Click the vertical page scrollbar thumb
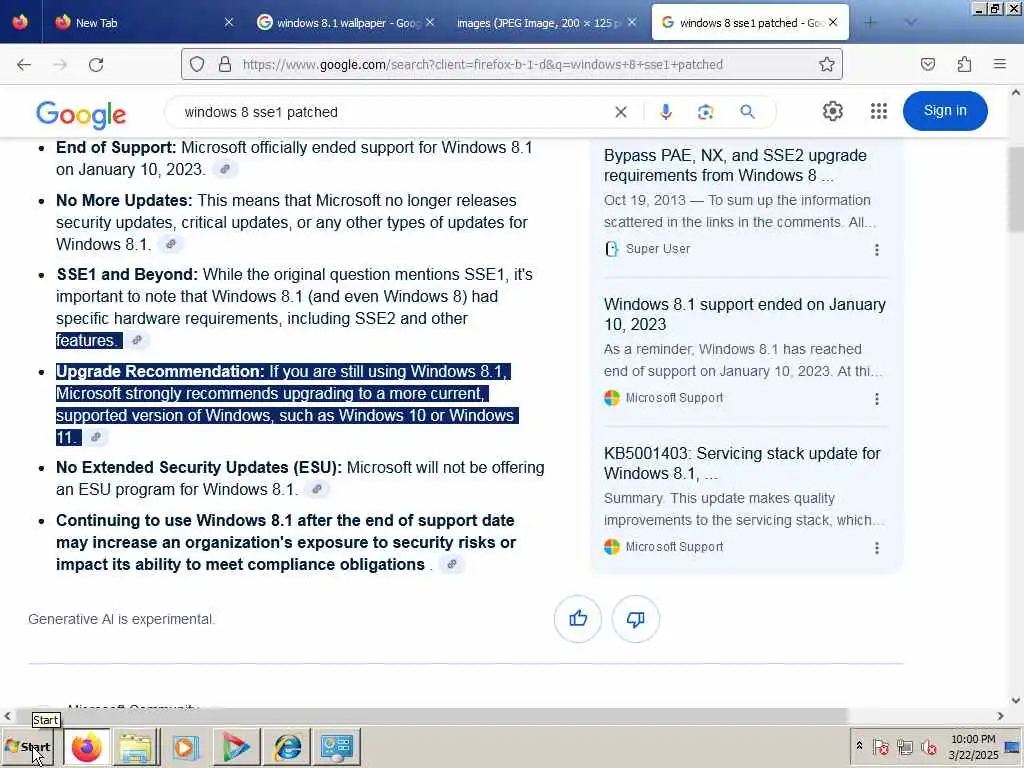This screenshot has height=768, width=1024. tap(1016, 189)
